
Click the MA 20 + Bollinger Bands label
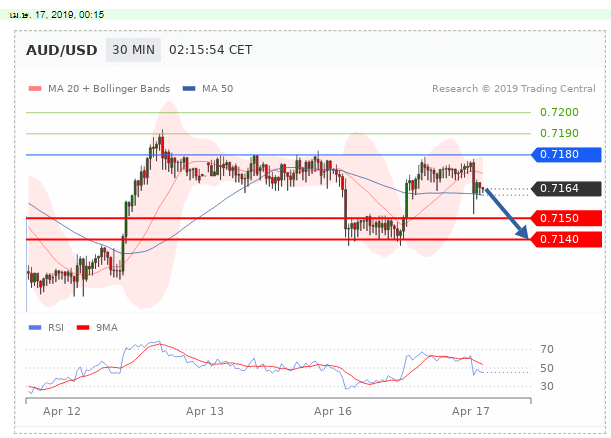click(109, 89)
